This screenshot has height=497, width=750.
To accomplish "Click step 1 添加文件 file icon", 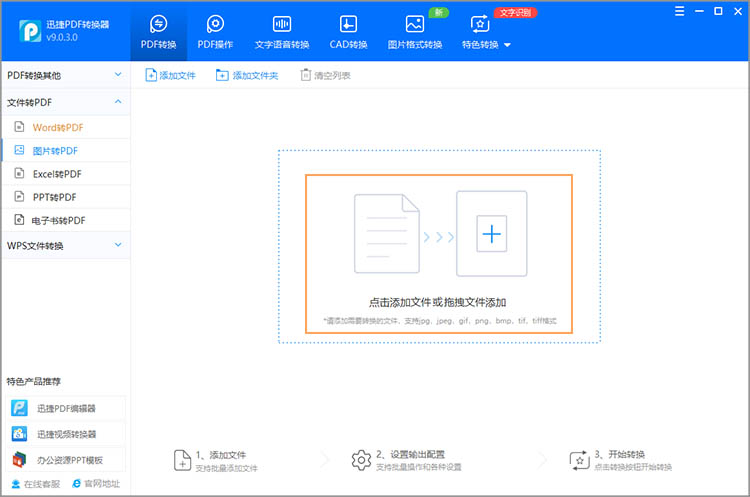I will (x=182, y=460).
